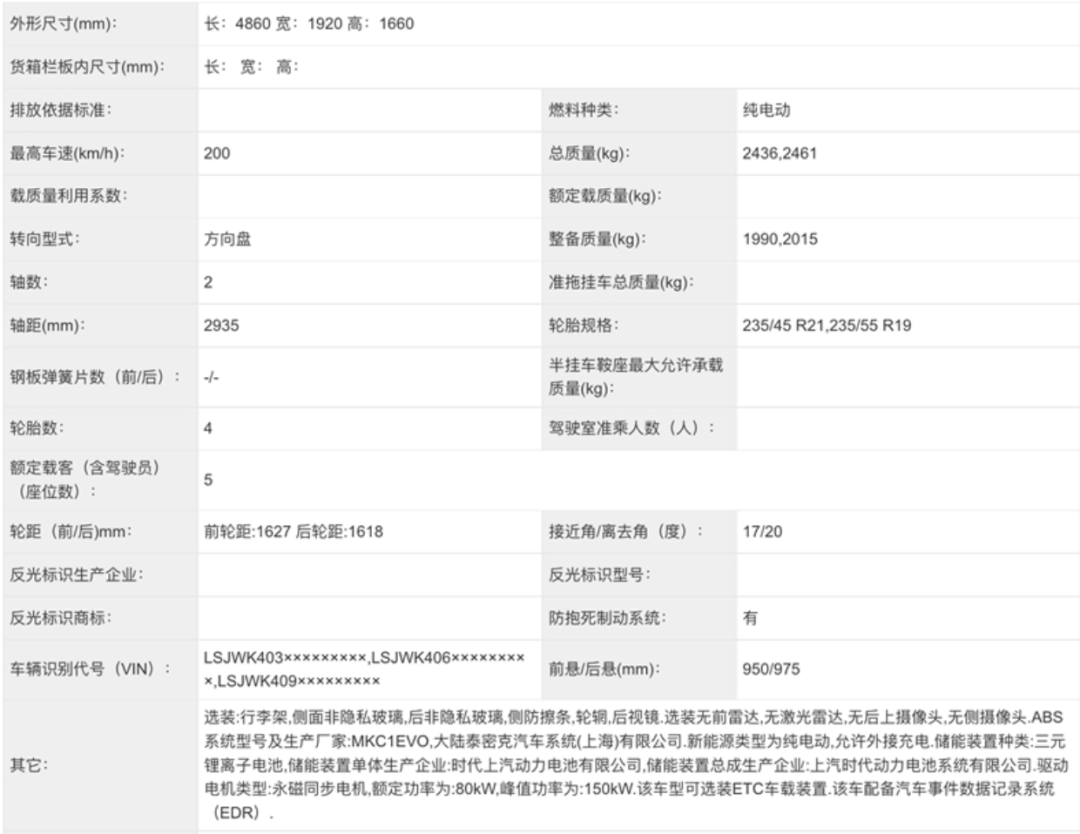
Task: Click the 其它 label
Action: click(x=29, y=765)
